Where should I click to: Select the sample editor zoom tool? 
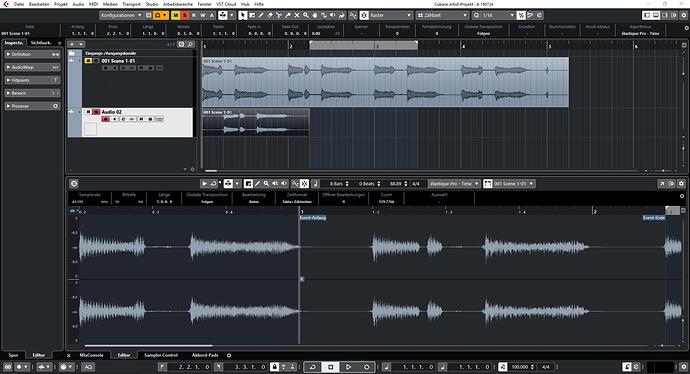(266, 183)
